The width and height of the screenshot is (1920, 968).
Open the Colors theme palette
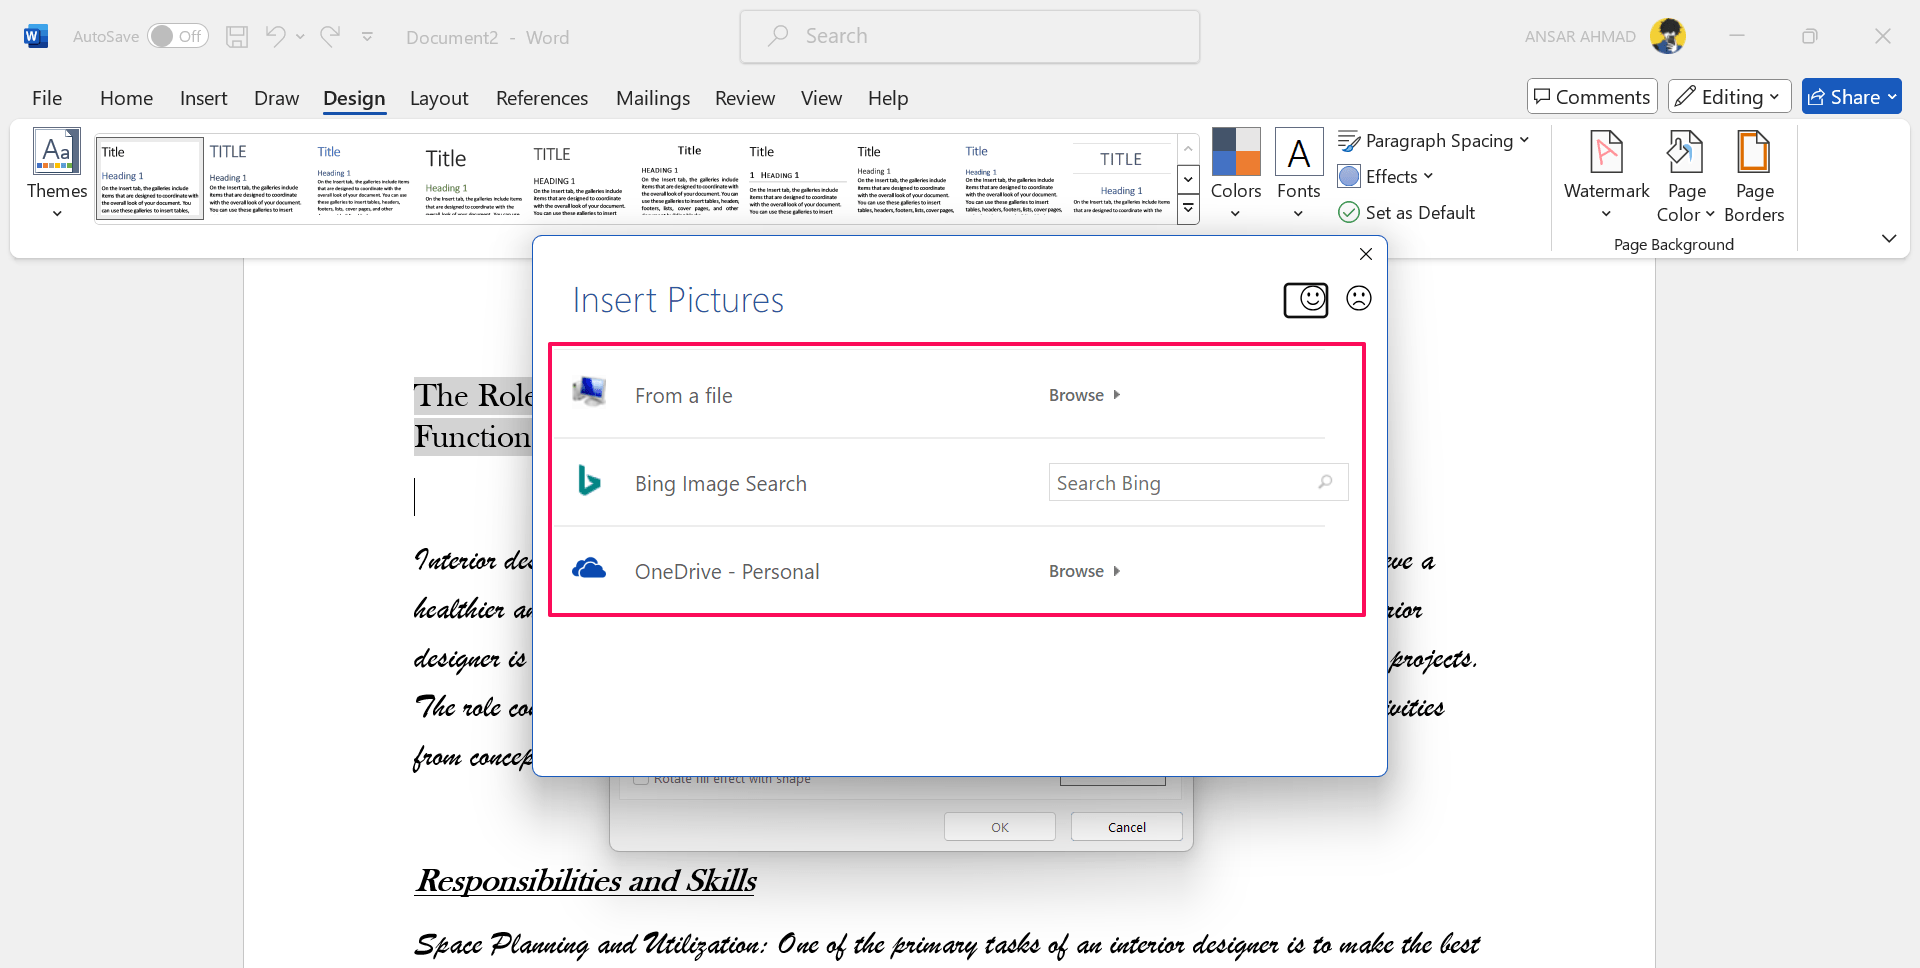1236,174
